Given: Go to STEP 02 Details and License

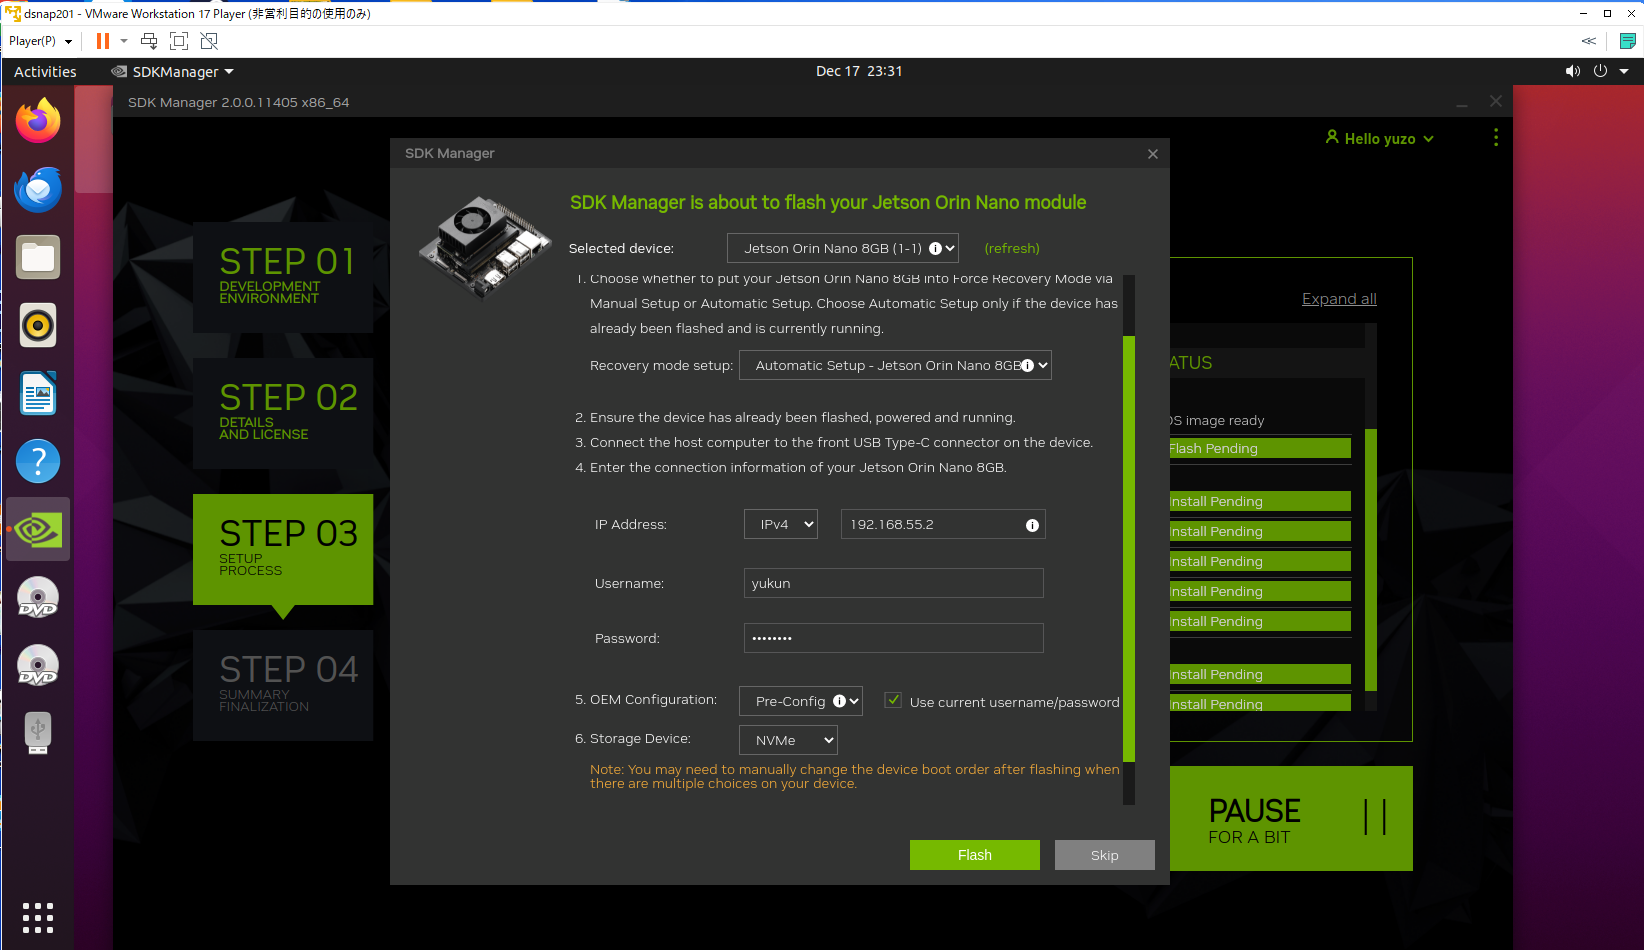Looking at the screenshot, I should point(283,413).
